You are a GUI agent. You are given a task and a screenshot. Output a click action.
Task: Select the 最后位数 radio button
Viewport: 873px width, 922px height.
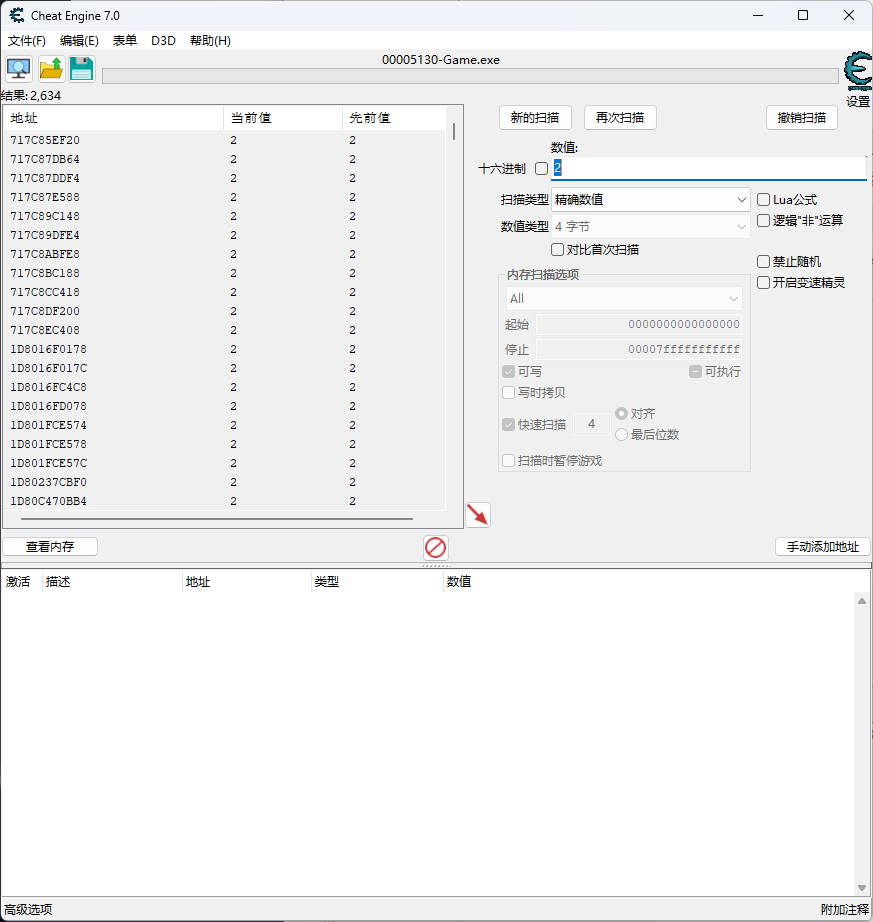coord(621,435)
